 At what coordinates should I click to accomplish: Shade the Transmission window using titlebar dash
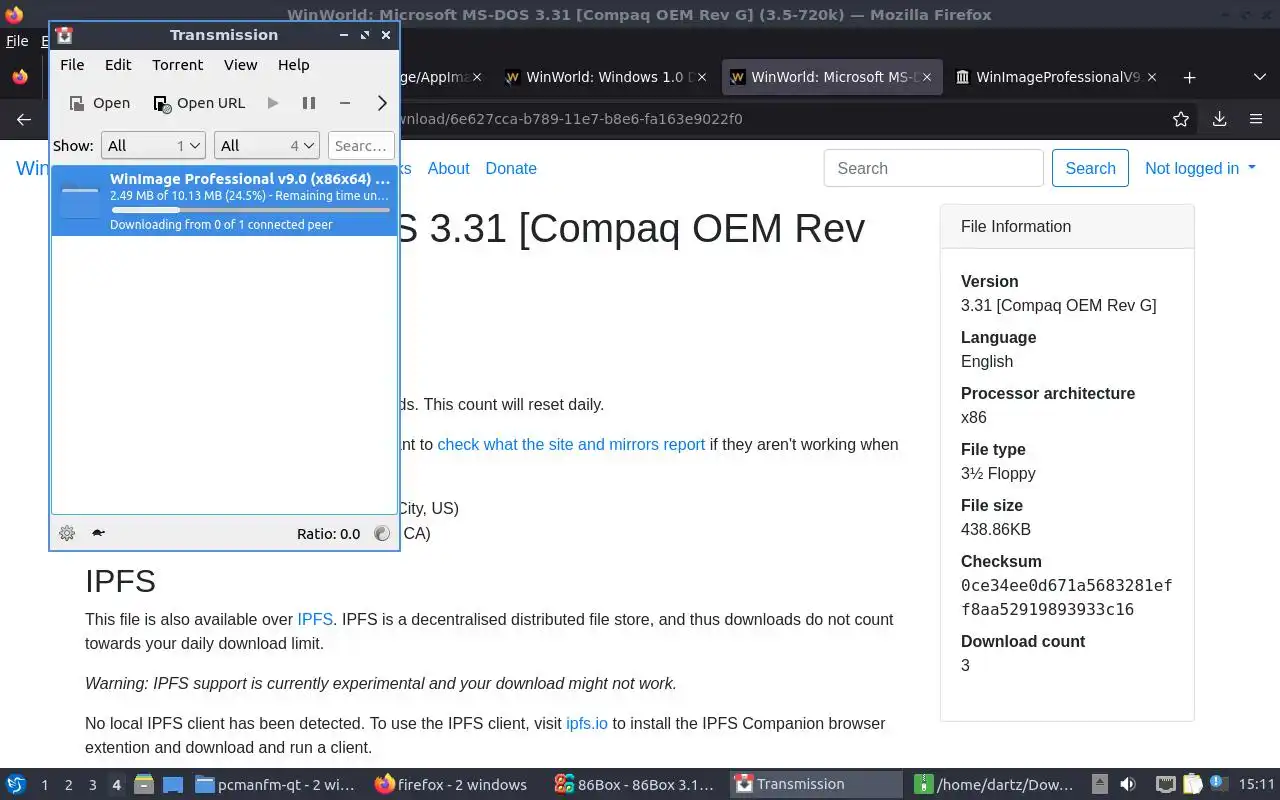(343, 35)
